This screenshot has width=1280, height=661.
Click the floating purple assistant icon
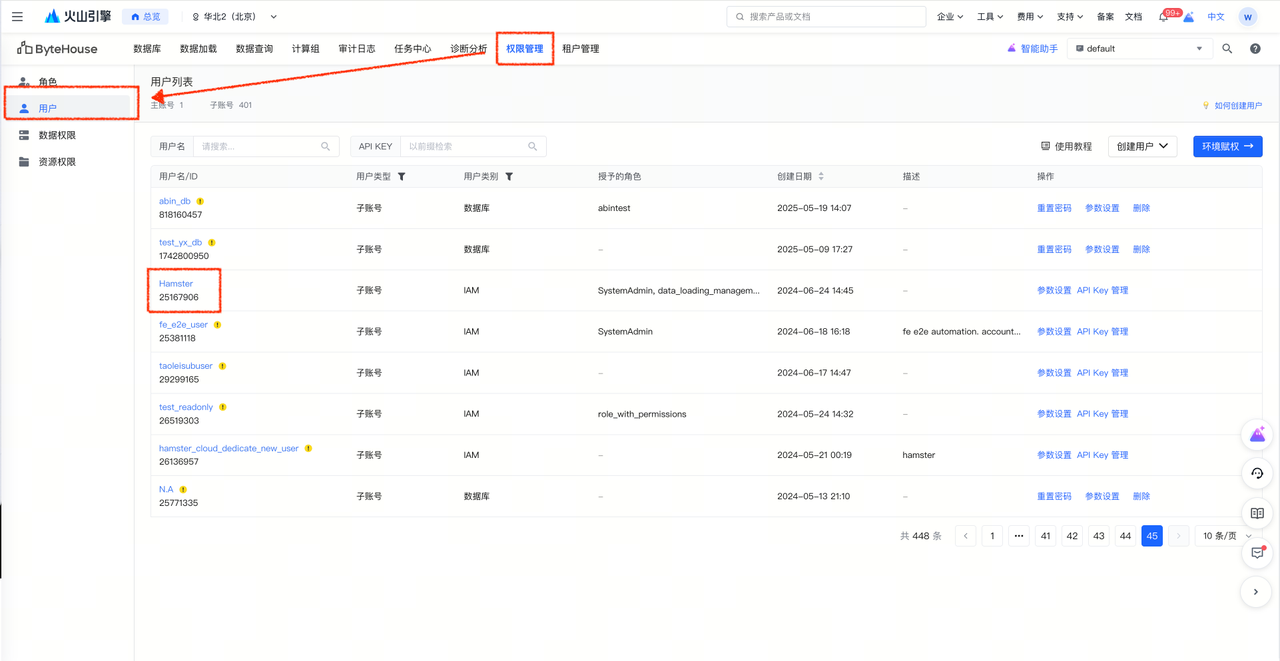(1257, 434)
